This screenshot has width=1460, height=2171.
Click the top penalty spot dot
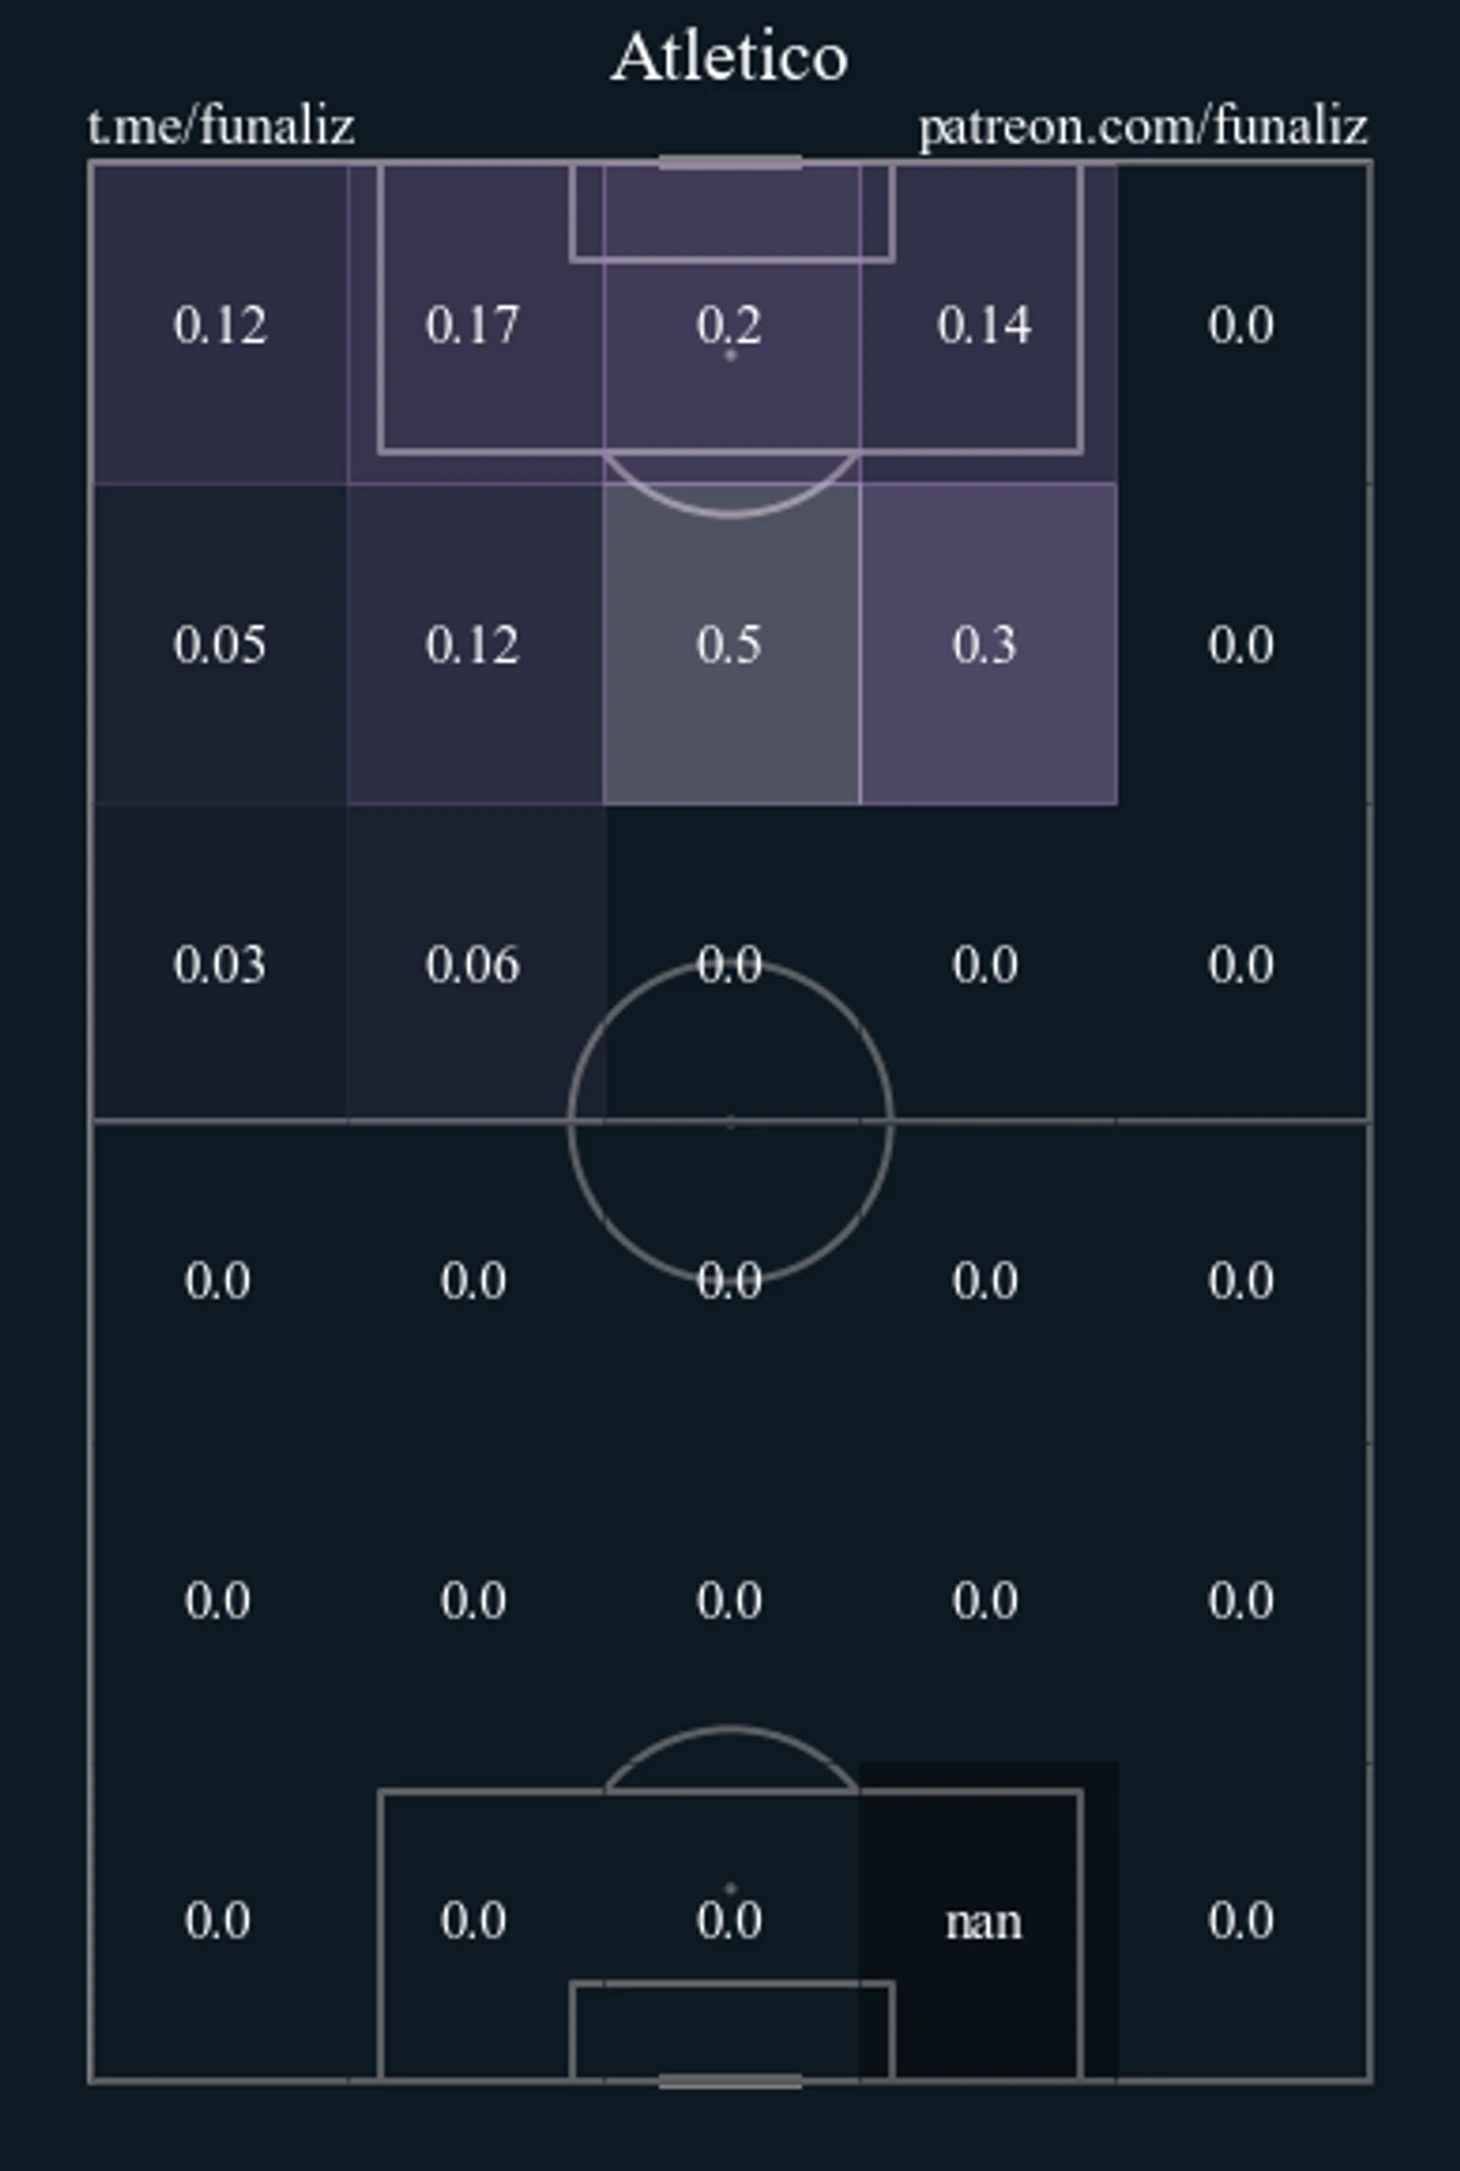coord(731,355)
